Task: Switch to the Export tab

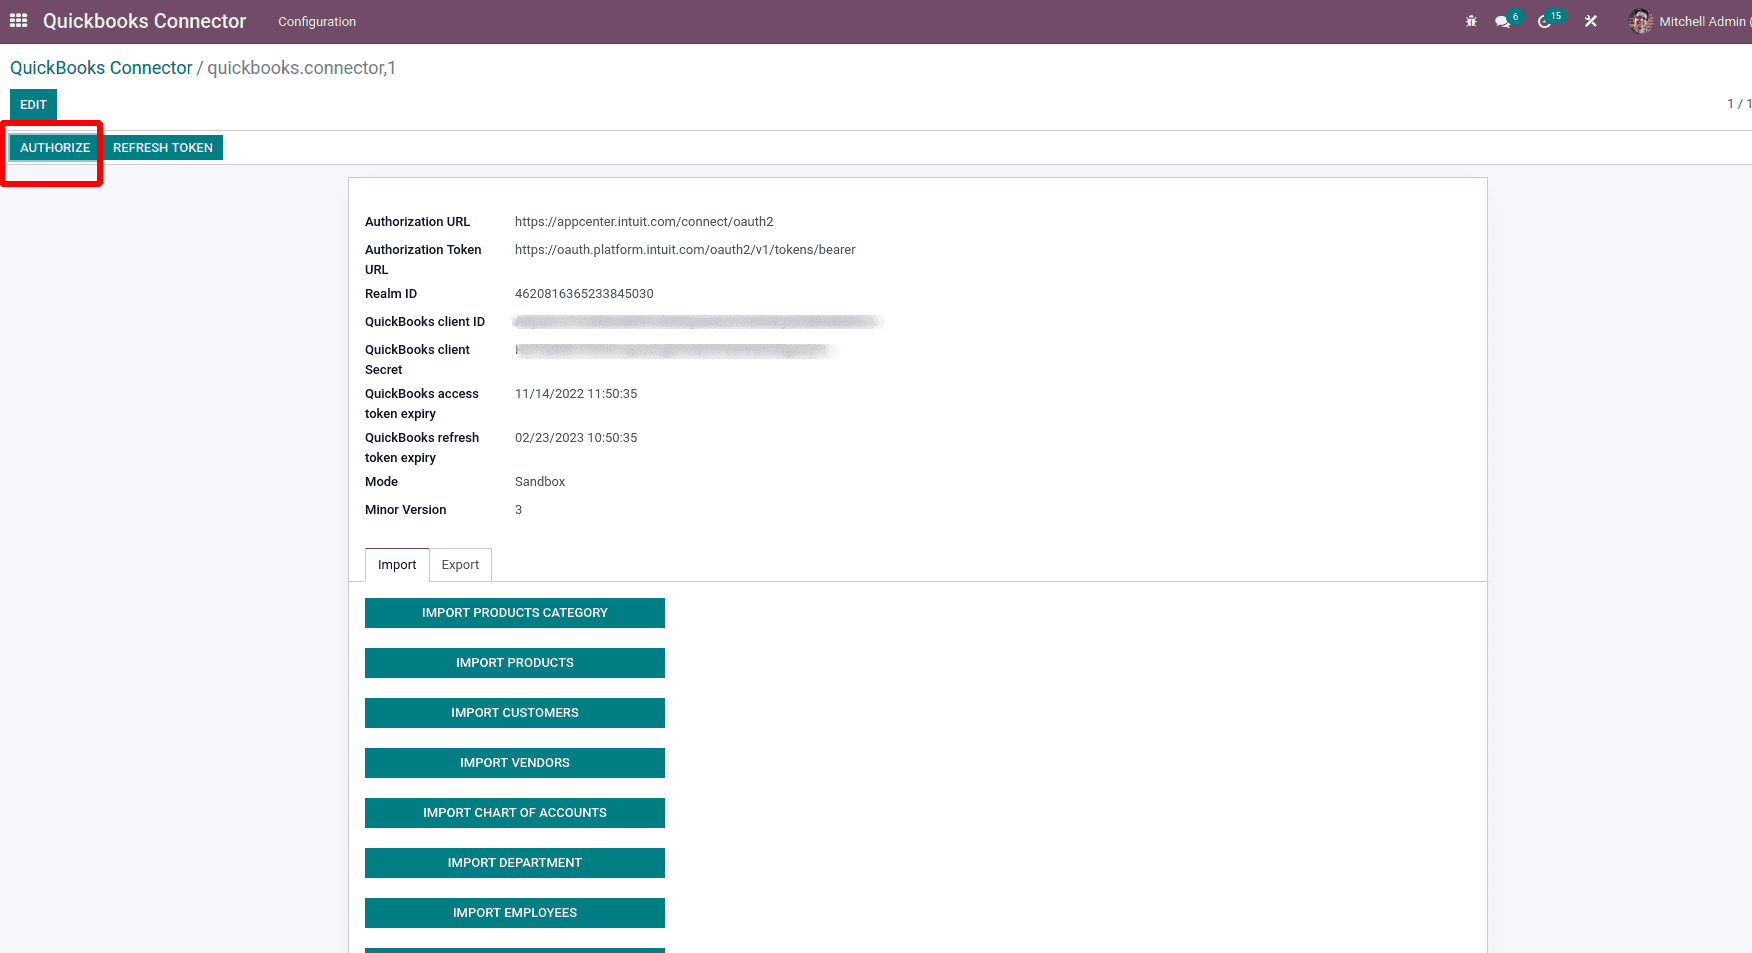Action: [x=460, y=565]
